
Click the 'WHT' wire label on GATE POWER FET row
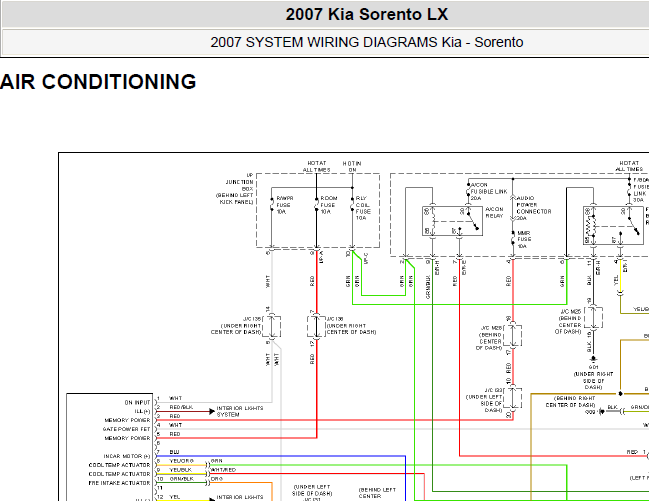[175, 425]
